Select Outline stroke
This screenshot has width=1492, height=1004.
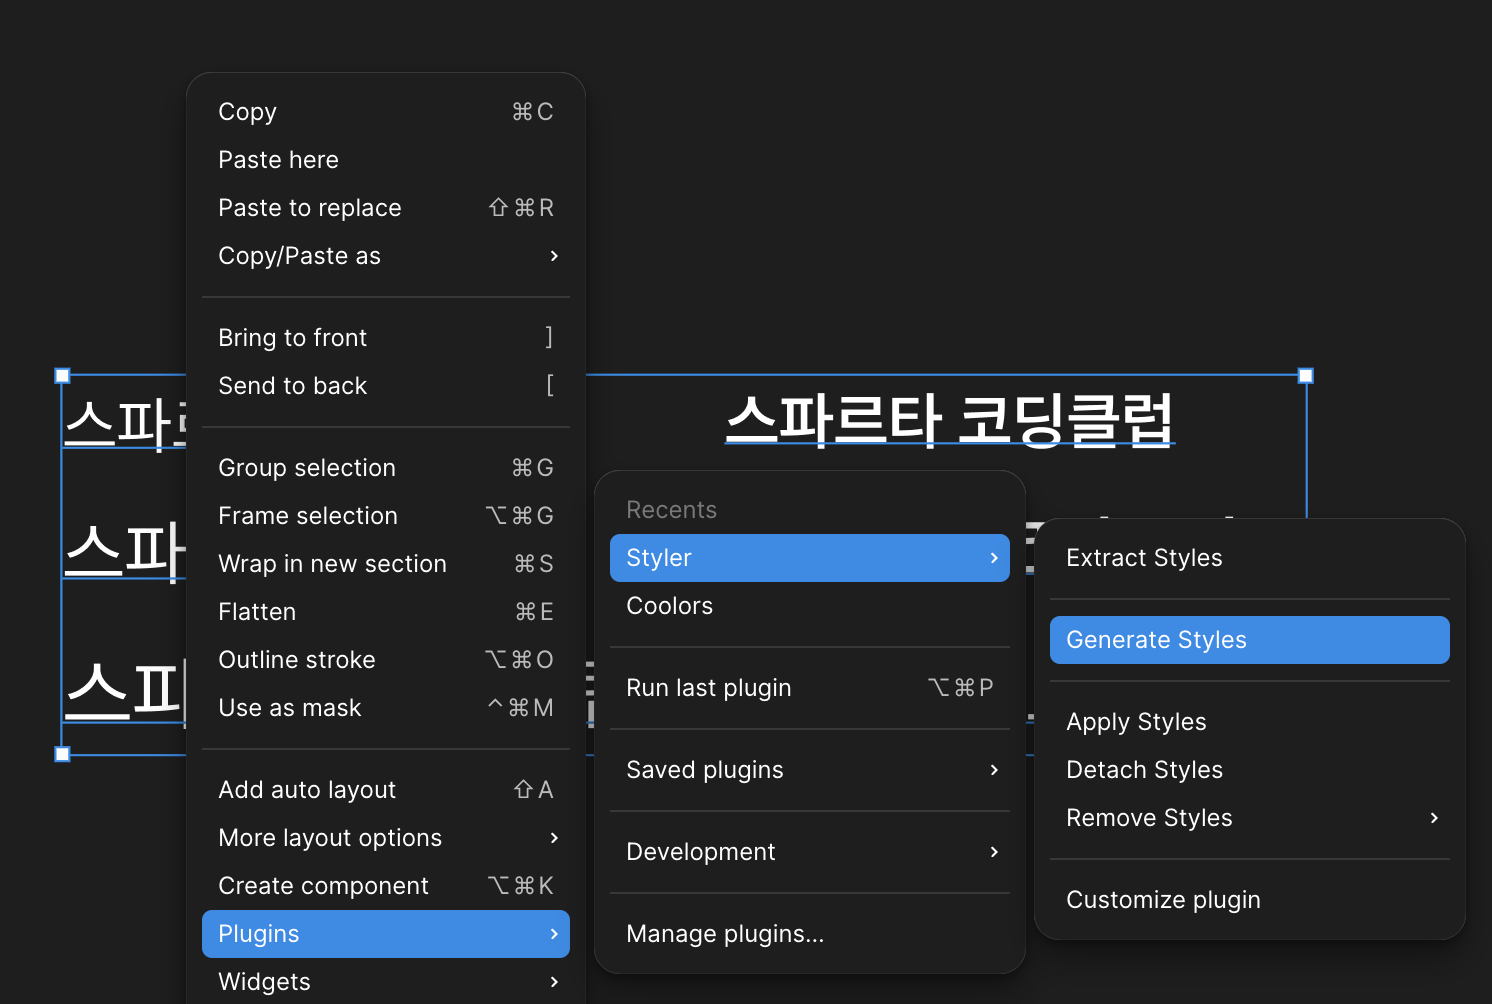[386, 660]
